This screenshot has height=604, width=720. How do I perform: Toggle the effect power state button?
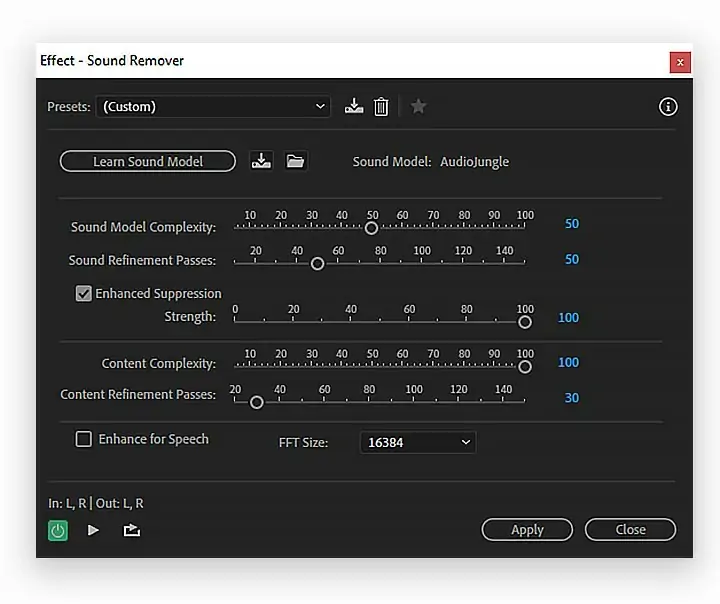click(x=58, y=531)
